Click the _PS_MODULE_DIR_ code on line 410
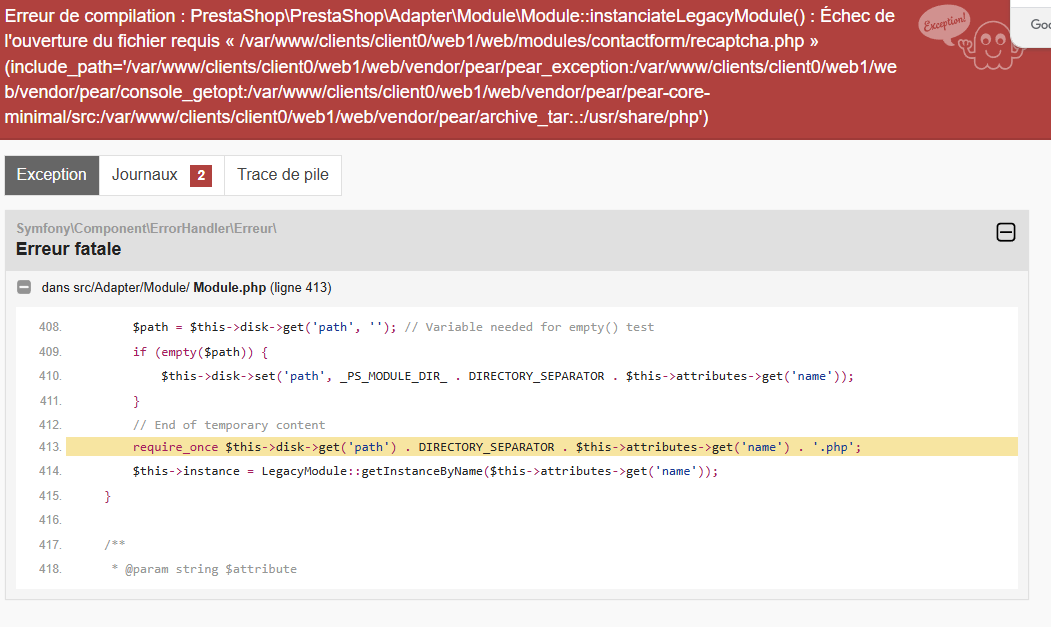The image size is (1051, 627). (393, 376)
